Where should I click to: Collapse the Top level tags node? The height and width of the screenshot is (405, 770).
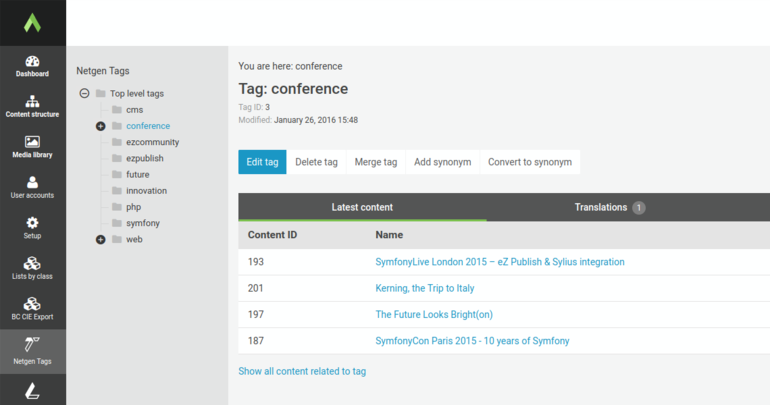[x=84, y=93]
